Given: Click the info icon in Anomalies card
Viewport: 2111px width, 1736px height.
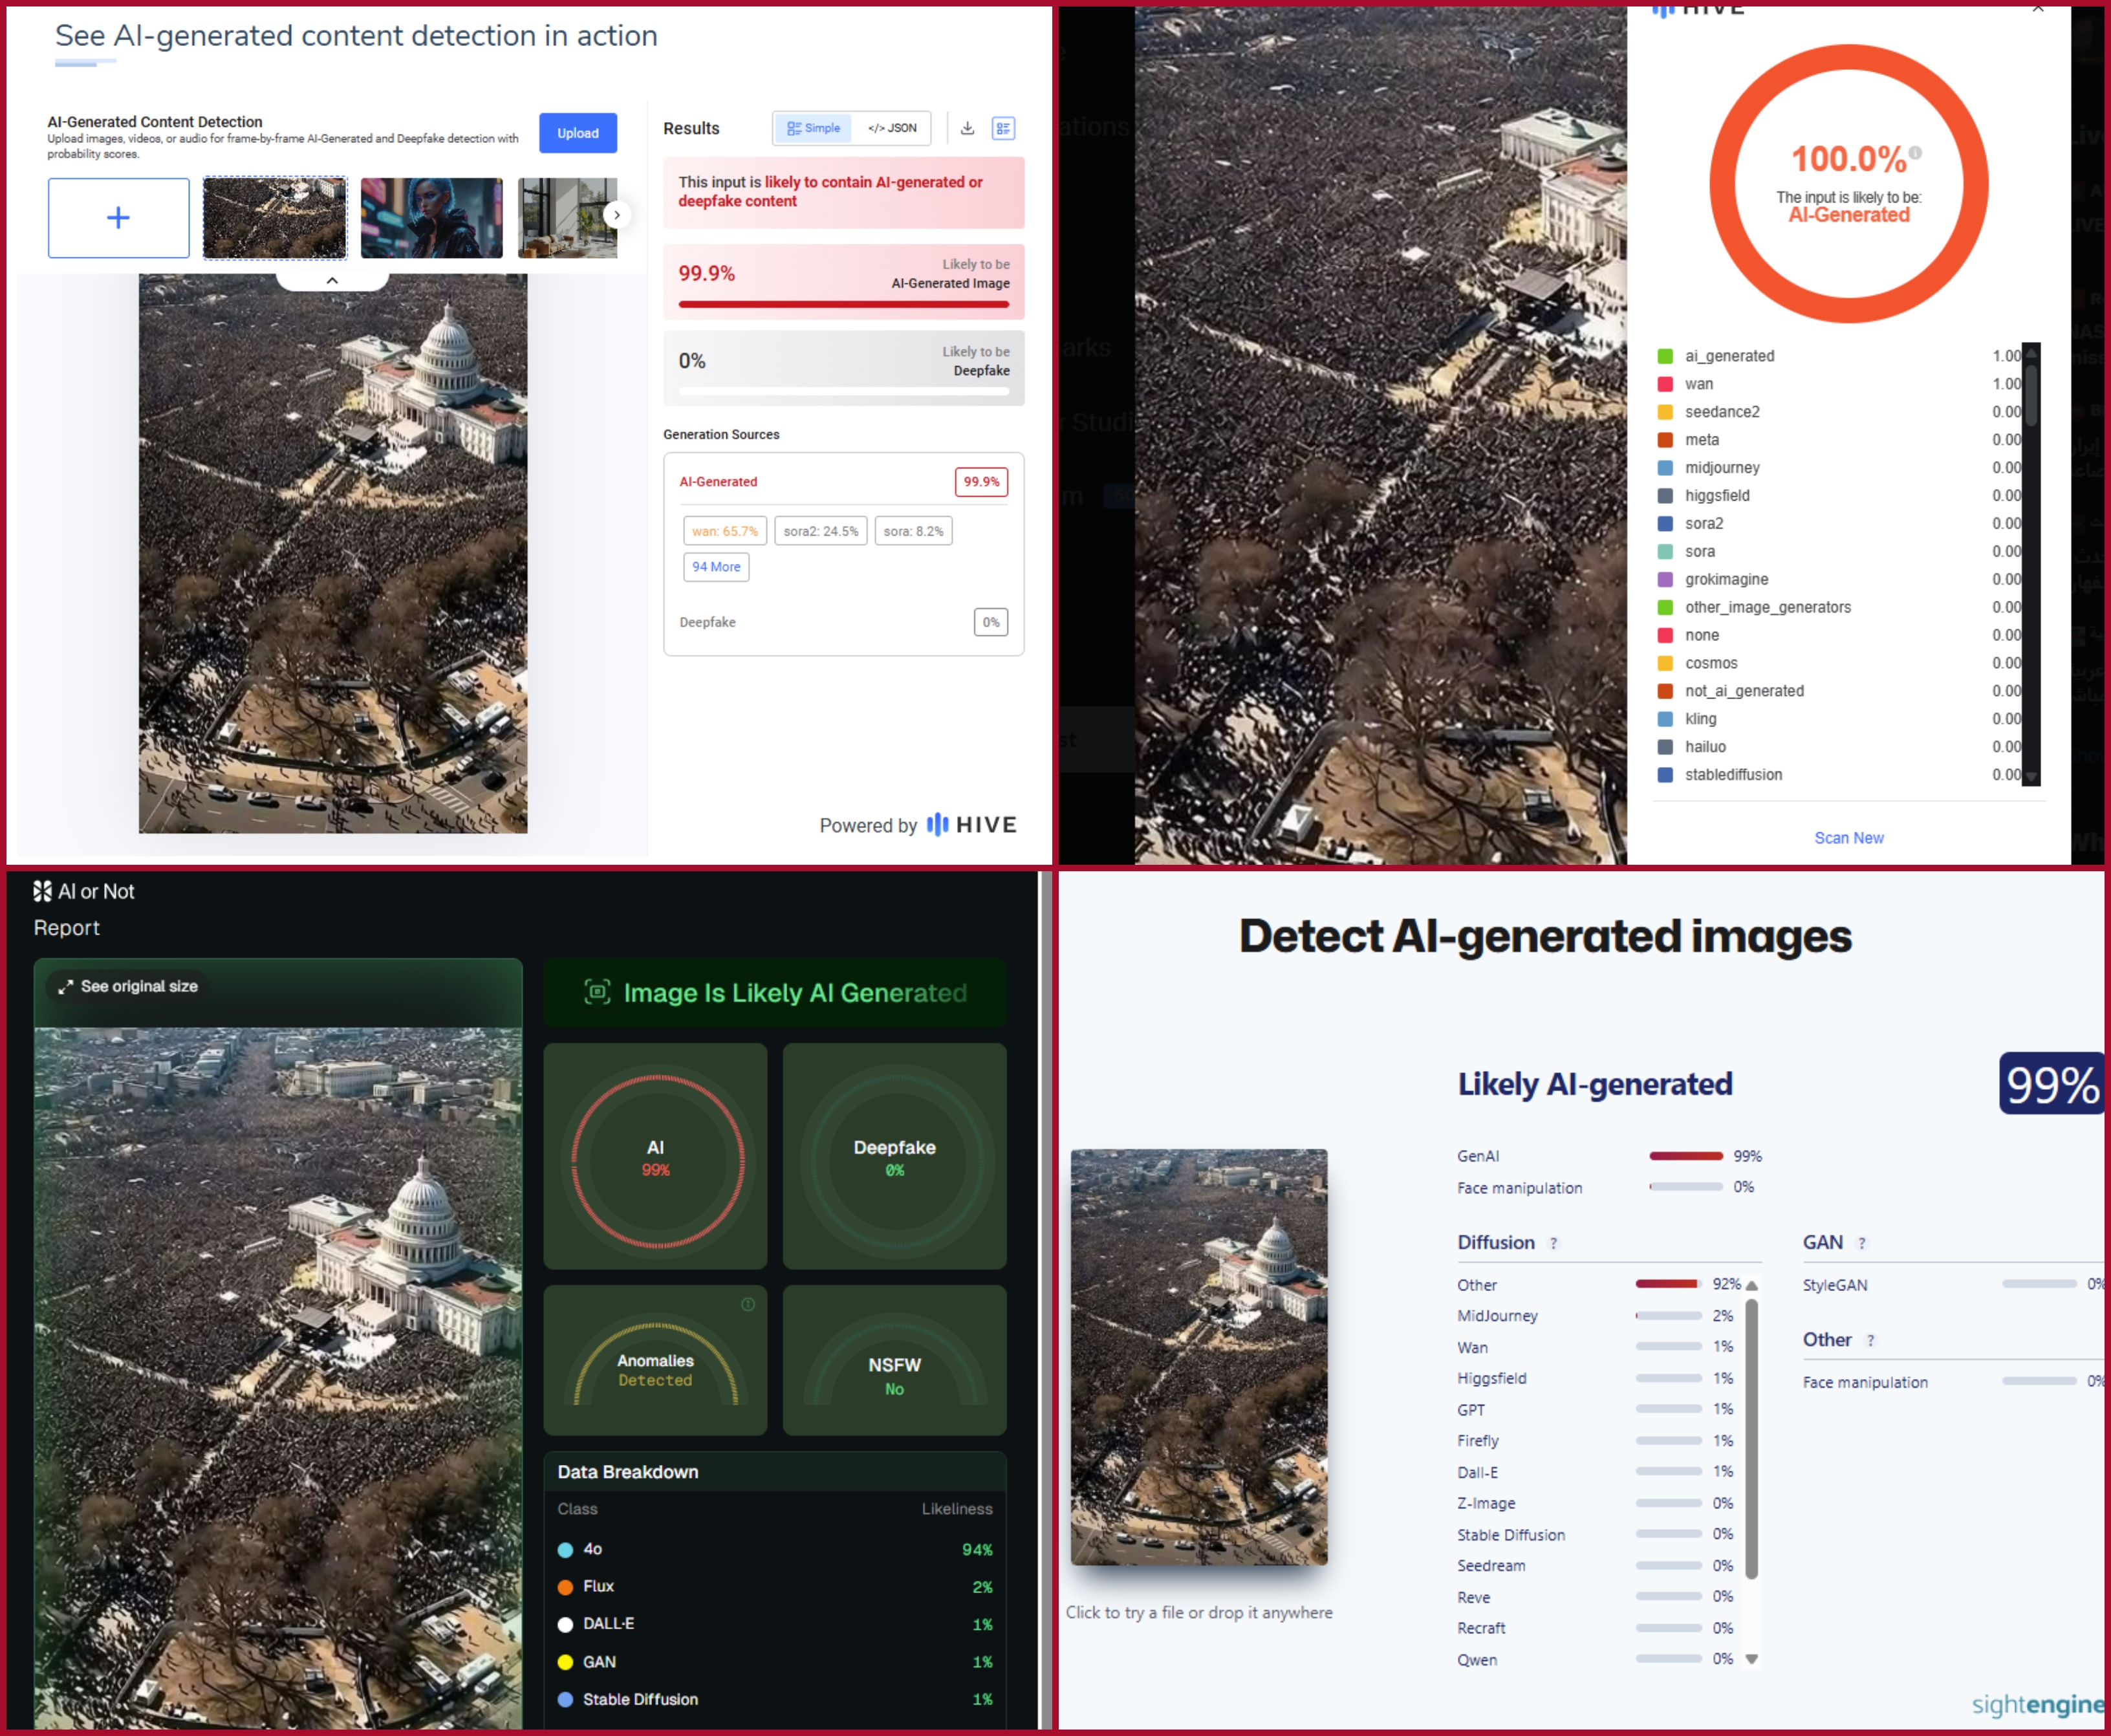Looking at the screenshot, I should (x=748, y=1304).
